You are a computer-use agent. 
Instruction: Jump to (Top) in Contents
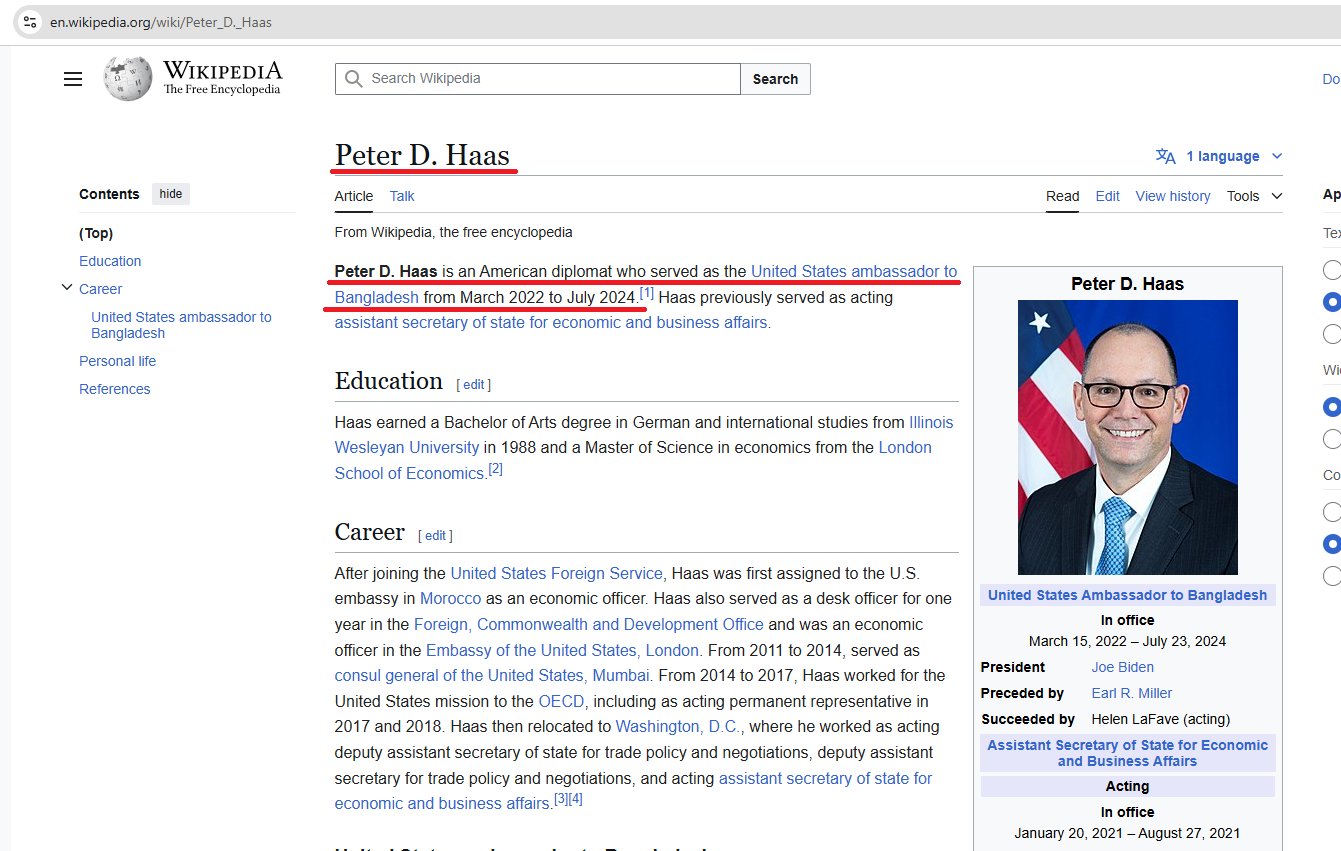pos(96,233)
